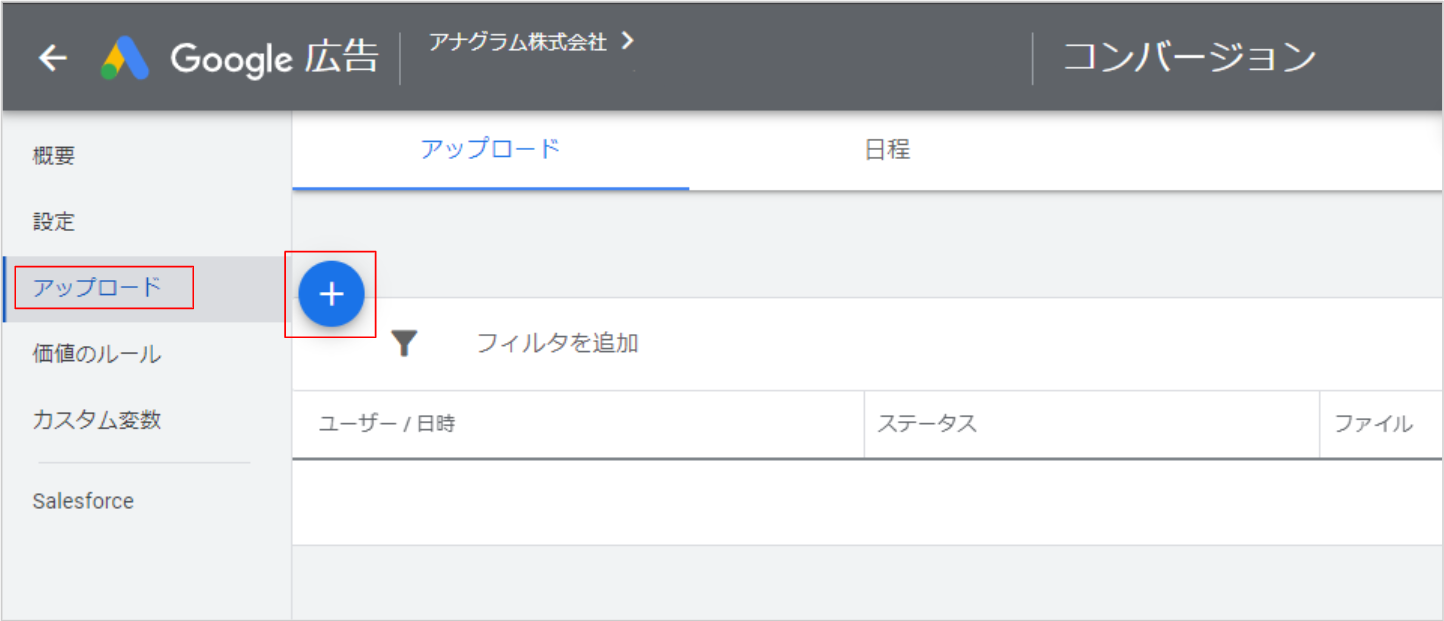This screenshot has height=621, width=1444.
Task: Open 設定 in the sidebar
Action: coord(54,222)
